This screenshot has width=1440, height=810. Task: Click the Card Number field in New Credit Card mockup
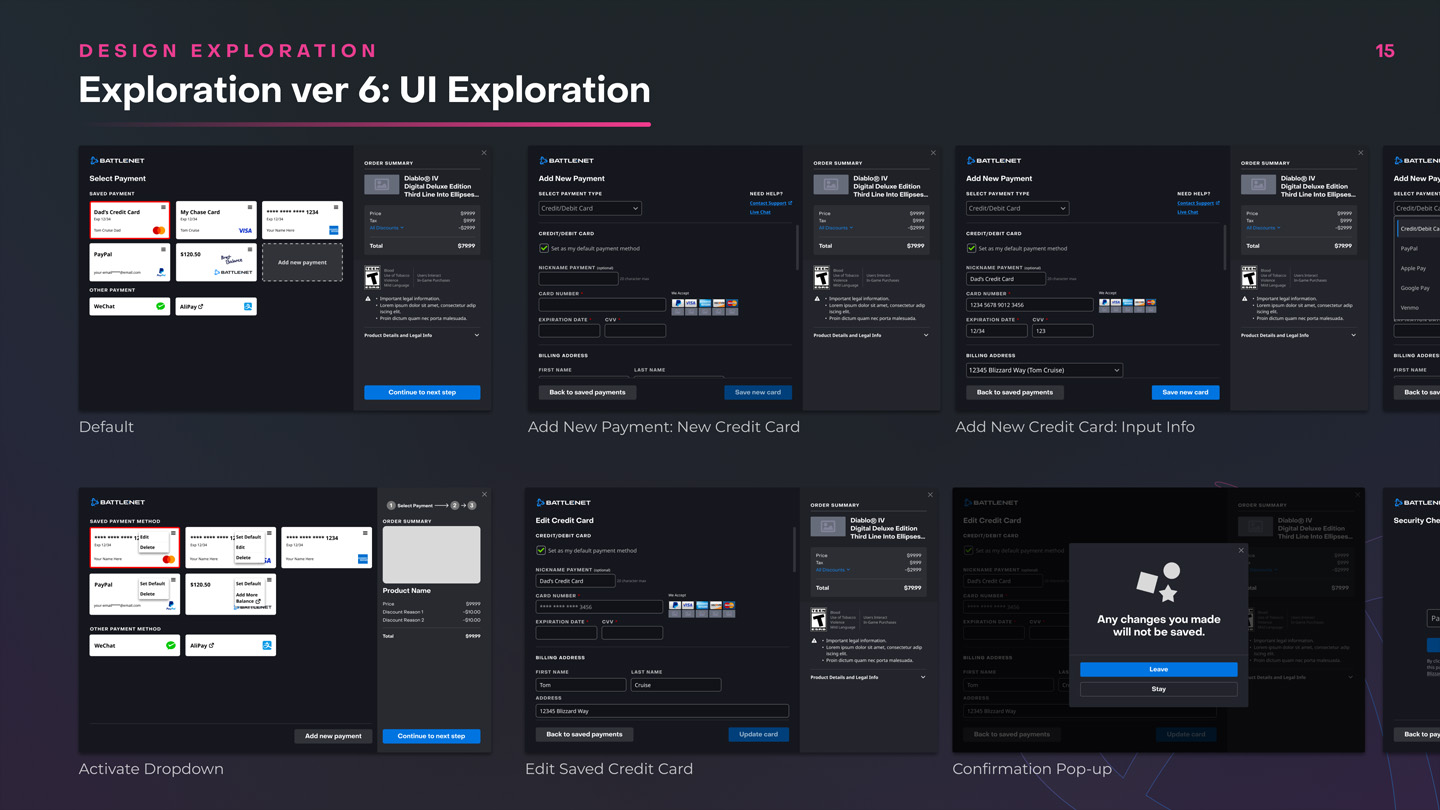click(x=602, y=304)
